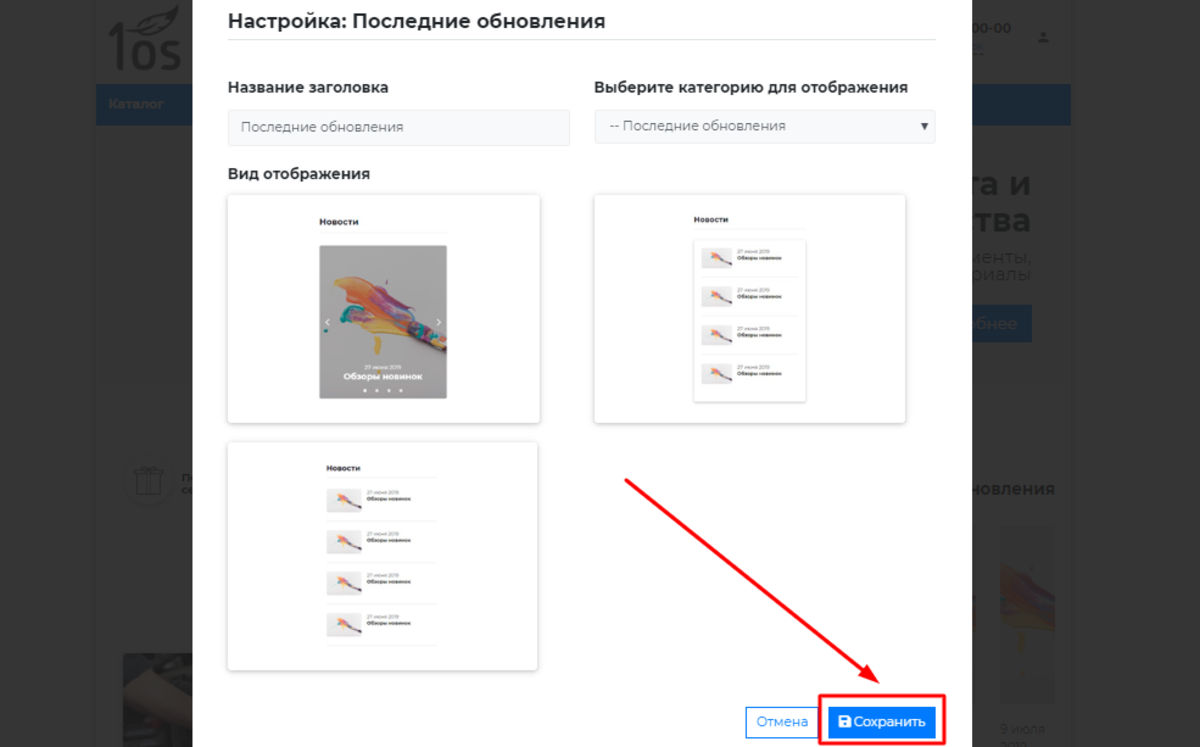Open the Каталог menu in background page
This screenshot has height=747, width=1200.
coord(136,104)
